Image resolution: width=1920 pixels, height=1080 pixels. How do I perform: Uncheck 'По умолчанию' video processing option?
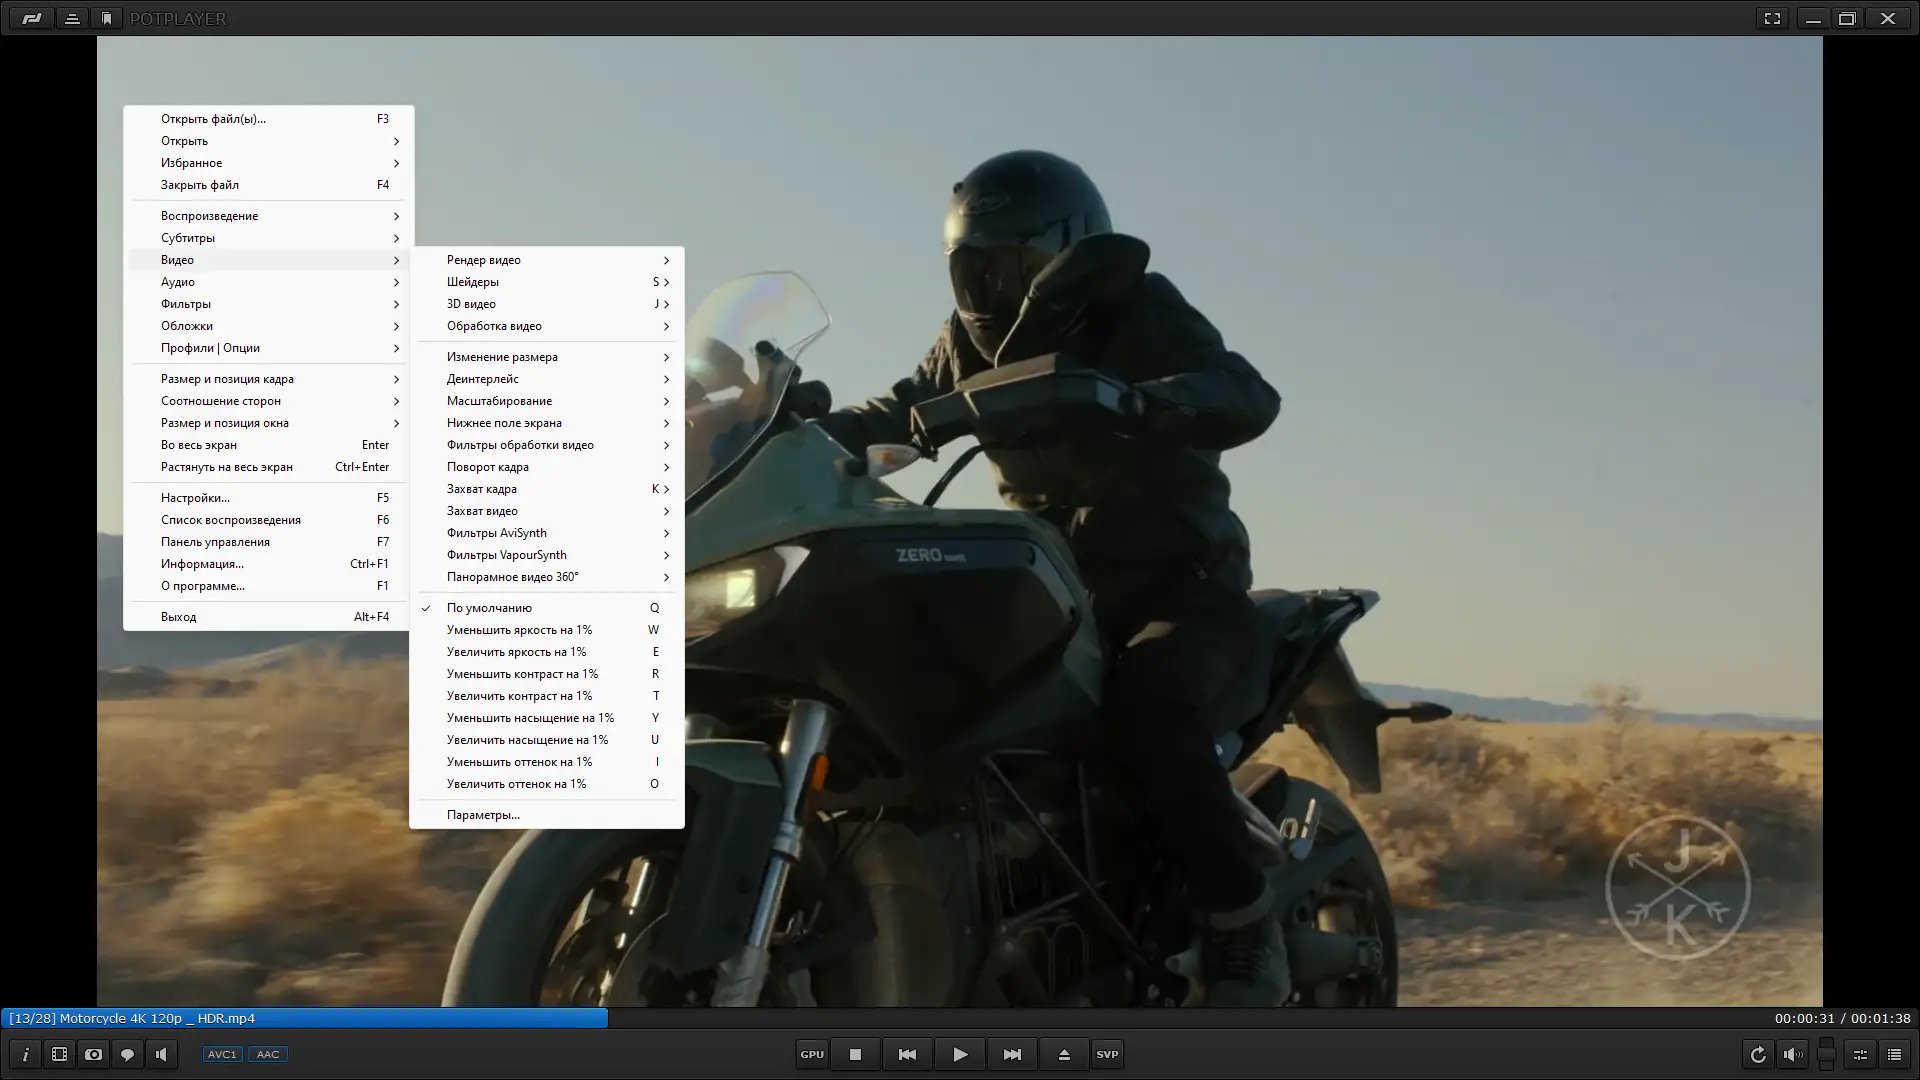point(490,607)
